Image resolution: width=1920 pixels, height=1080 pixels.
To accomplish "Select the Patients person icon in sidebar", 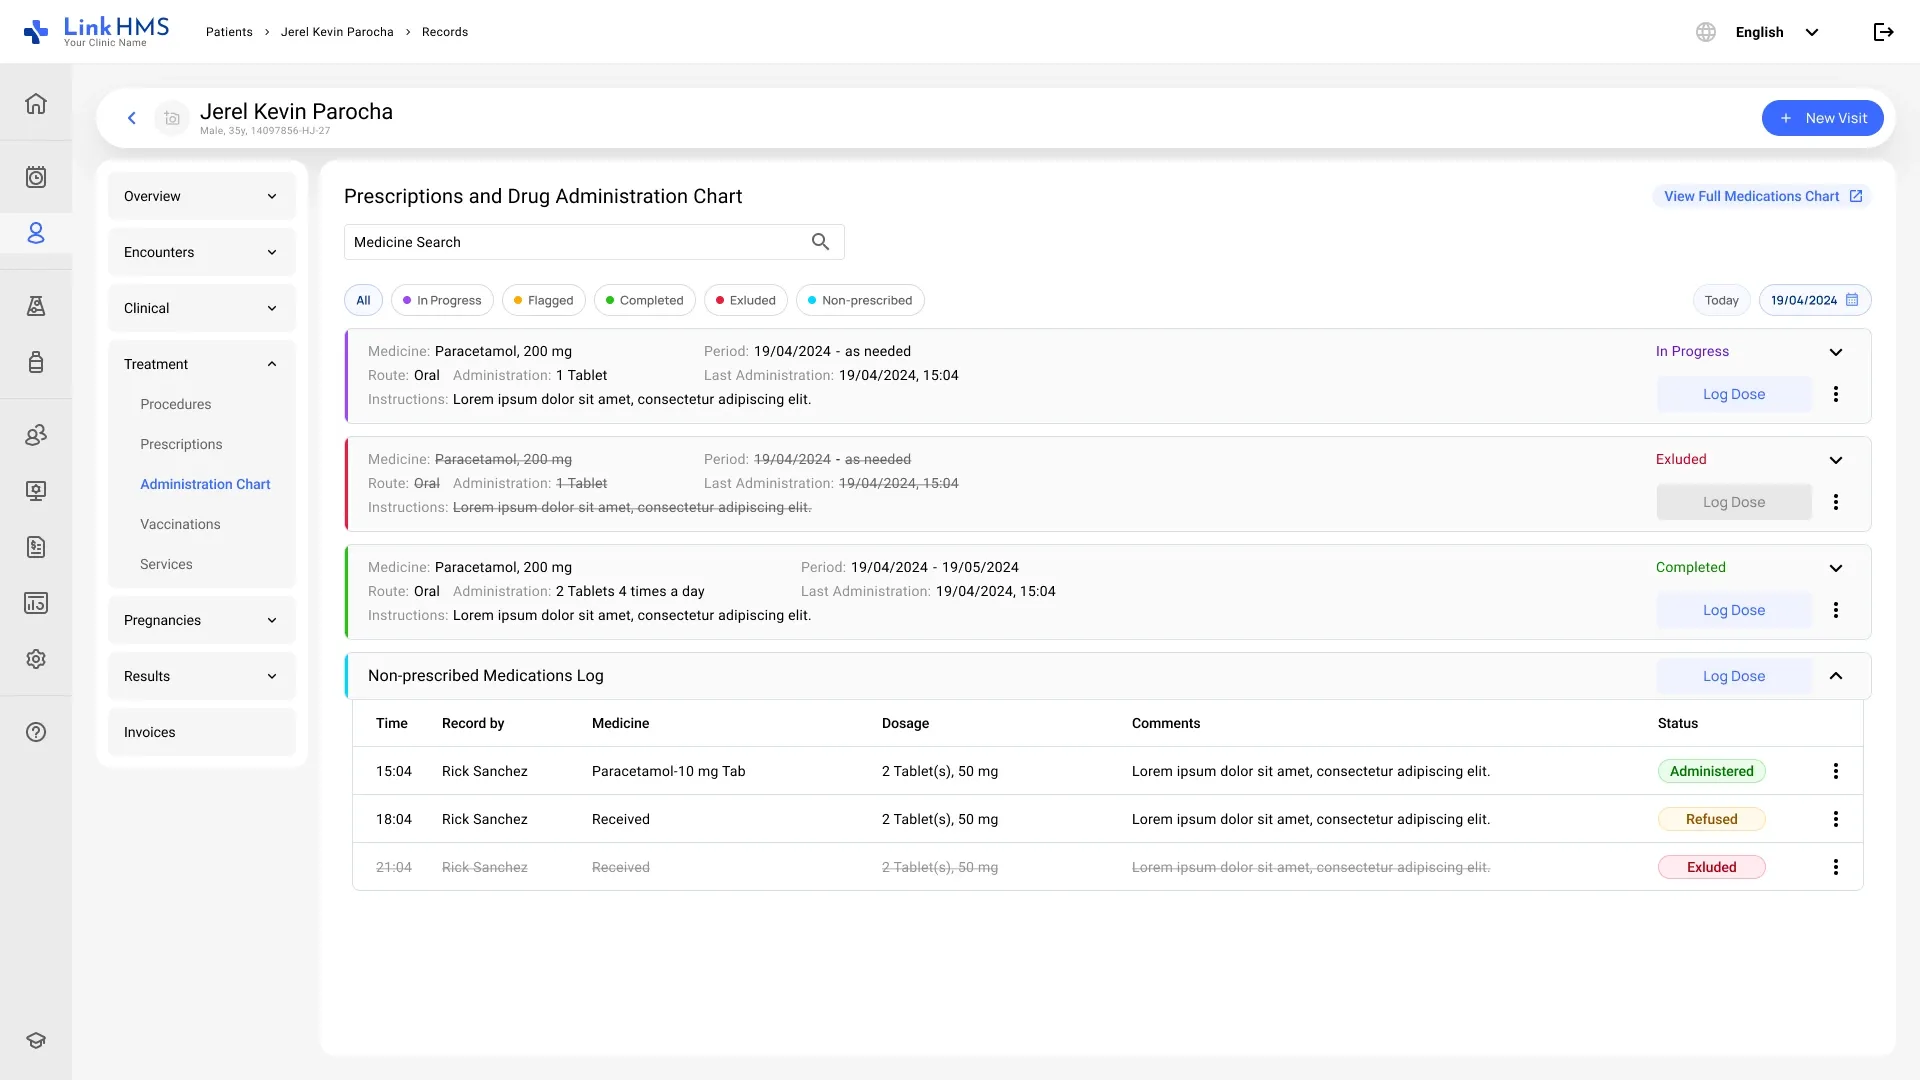I will click(x=36, y=233).
